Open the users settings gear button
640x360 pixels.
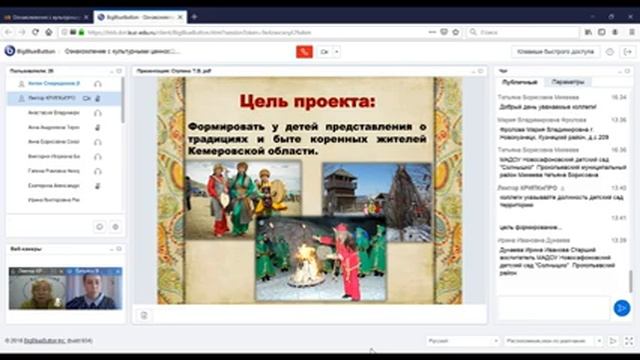pos(116,227)
